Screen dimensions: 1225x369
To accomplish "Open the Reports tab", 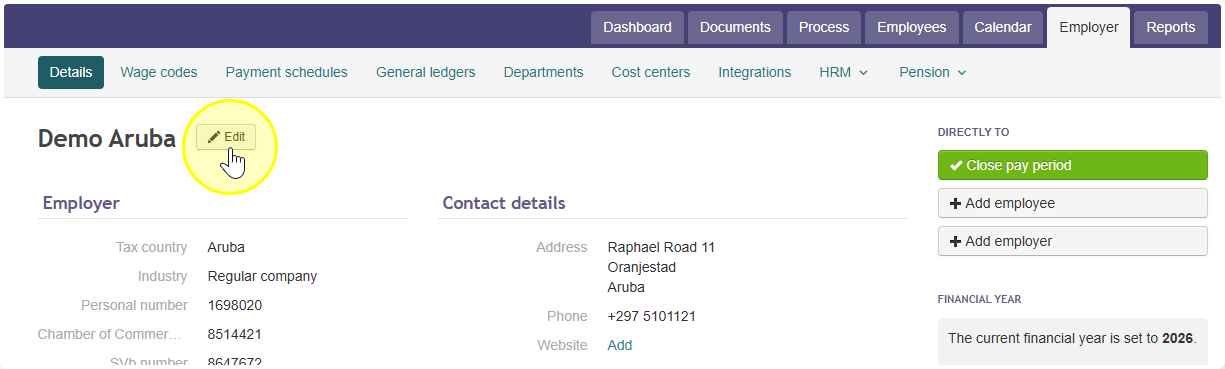I will click(x=1171, y=28).
